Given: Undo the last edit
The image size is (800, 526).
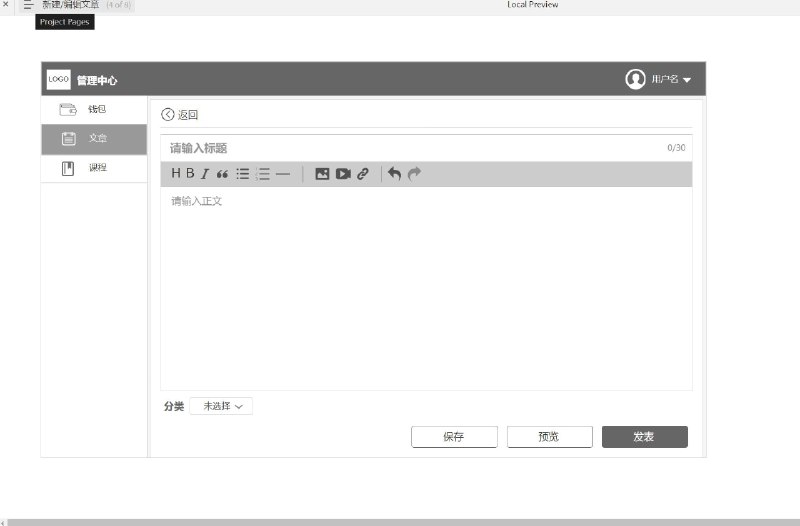Looking at the screenshot, I should point(394,174).
